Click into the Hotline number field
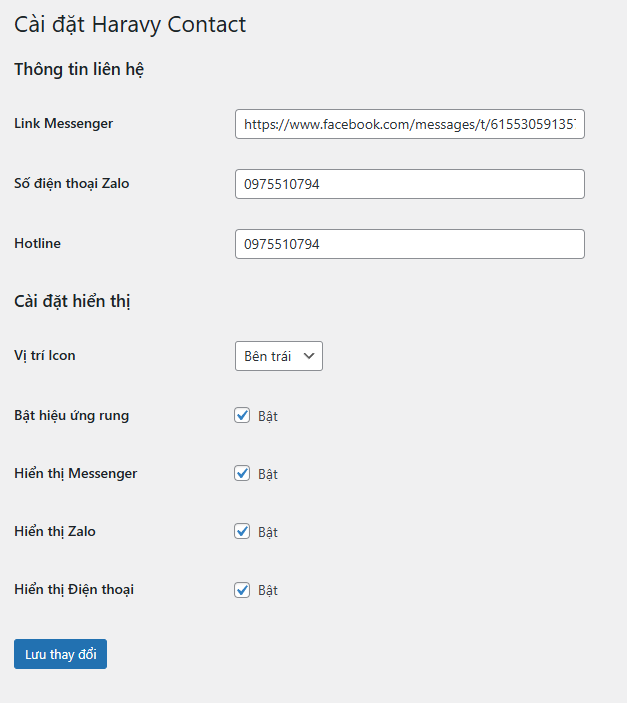This screenshot has width=627, height=703. coord(409,244)
